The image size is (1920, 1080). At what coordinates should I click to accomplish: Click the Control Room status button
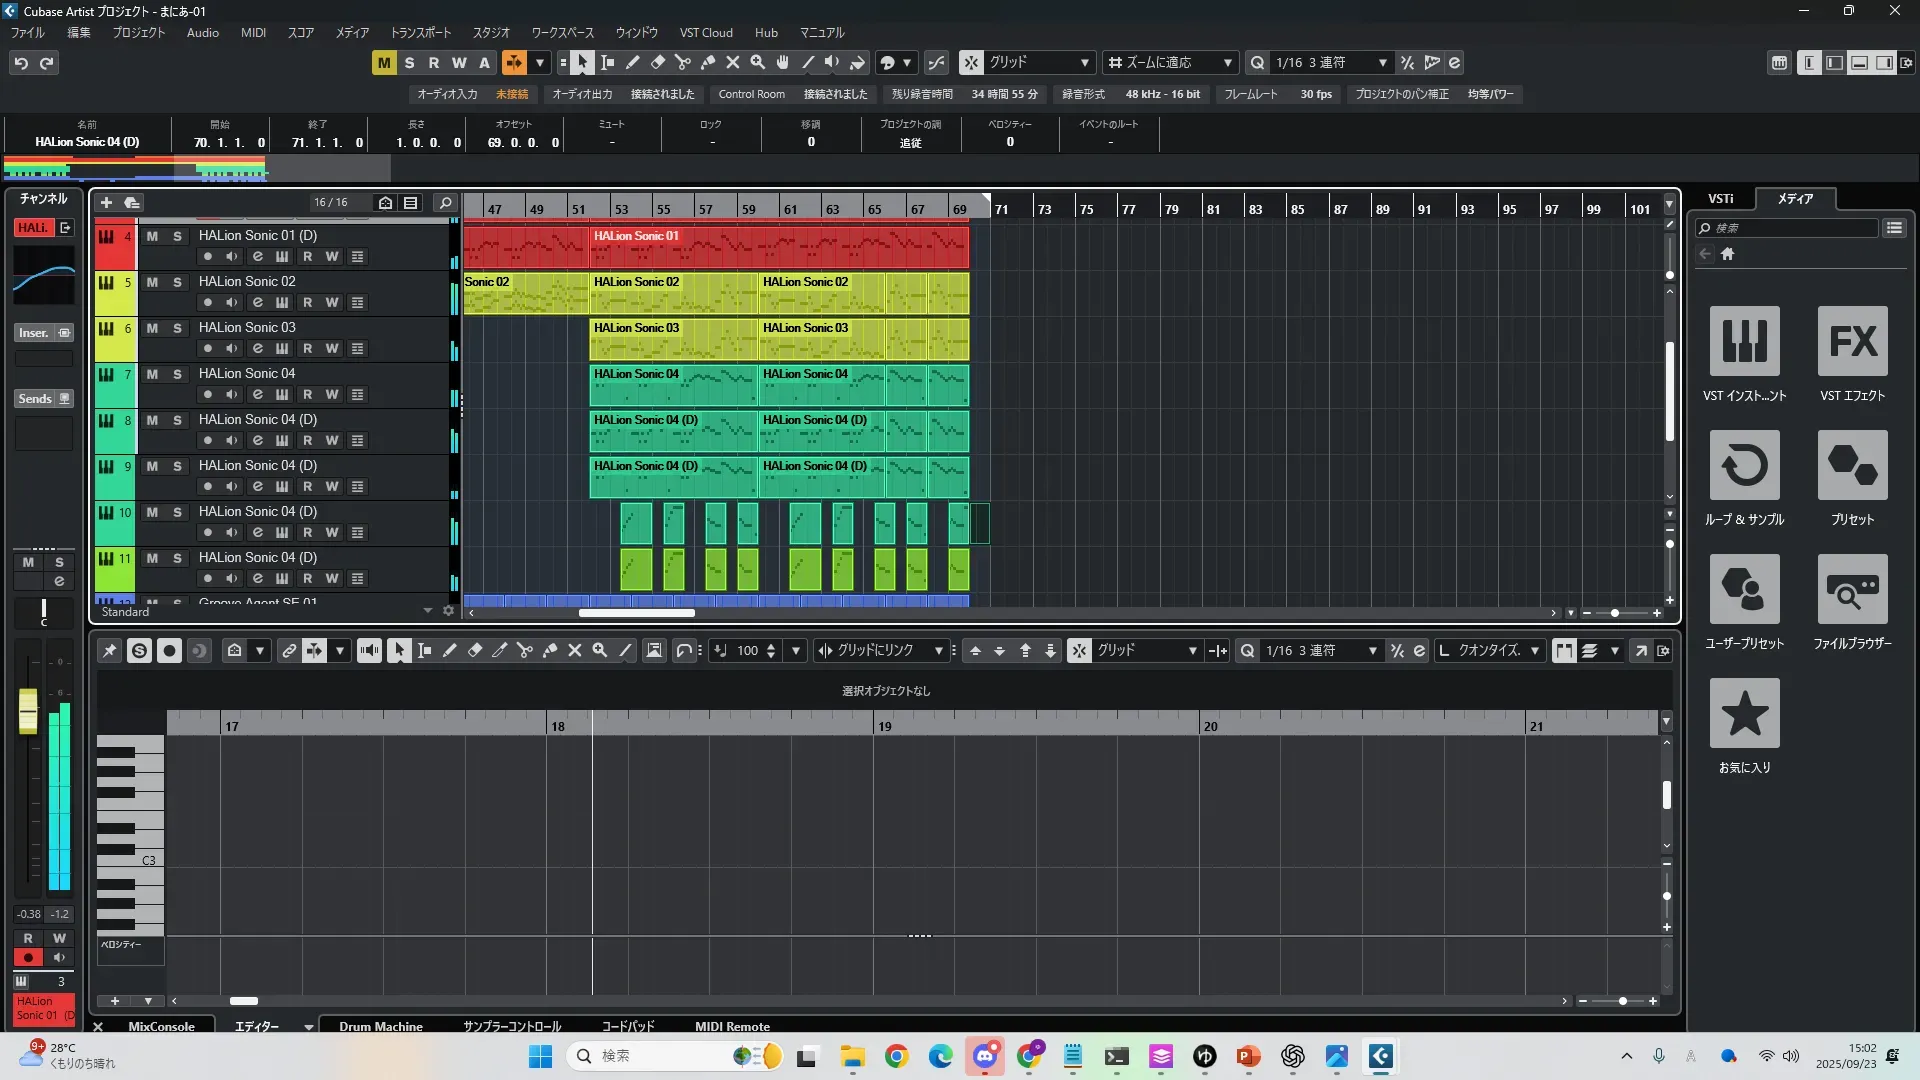(x=751, y=94)
